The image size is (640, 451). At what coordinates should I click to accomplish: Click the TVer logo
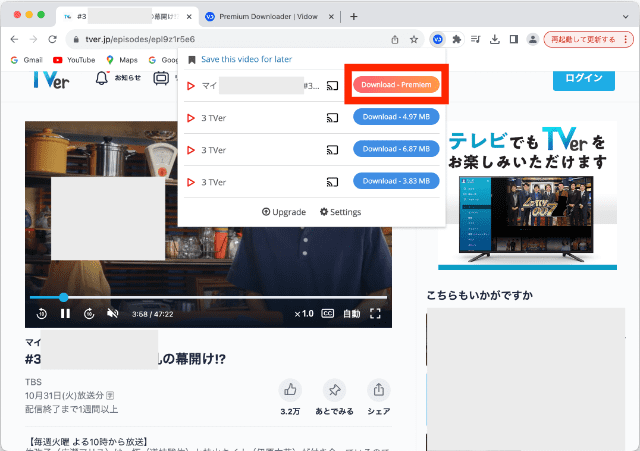51,80
